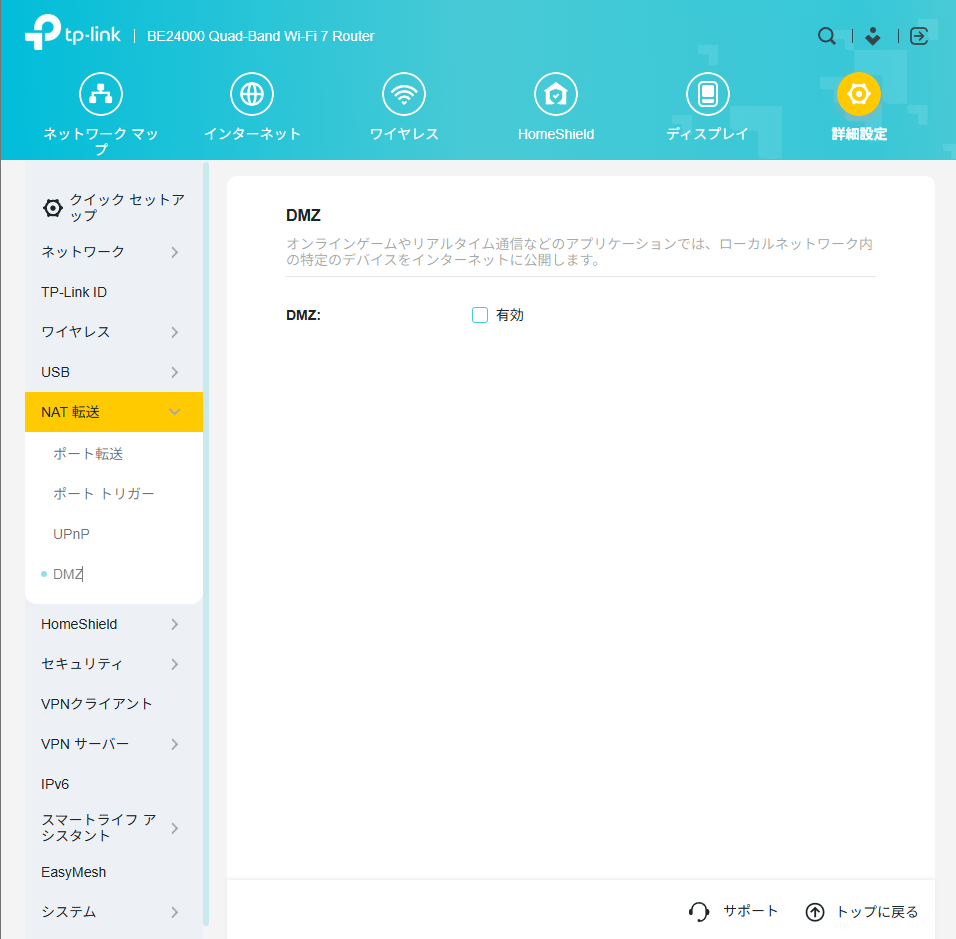Open the ディスプレイ icon
Viewport: 956px width, 939px height.
[707, 94]
